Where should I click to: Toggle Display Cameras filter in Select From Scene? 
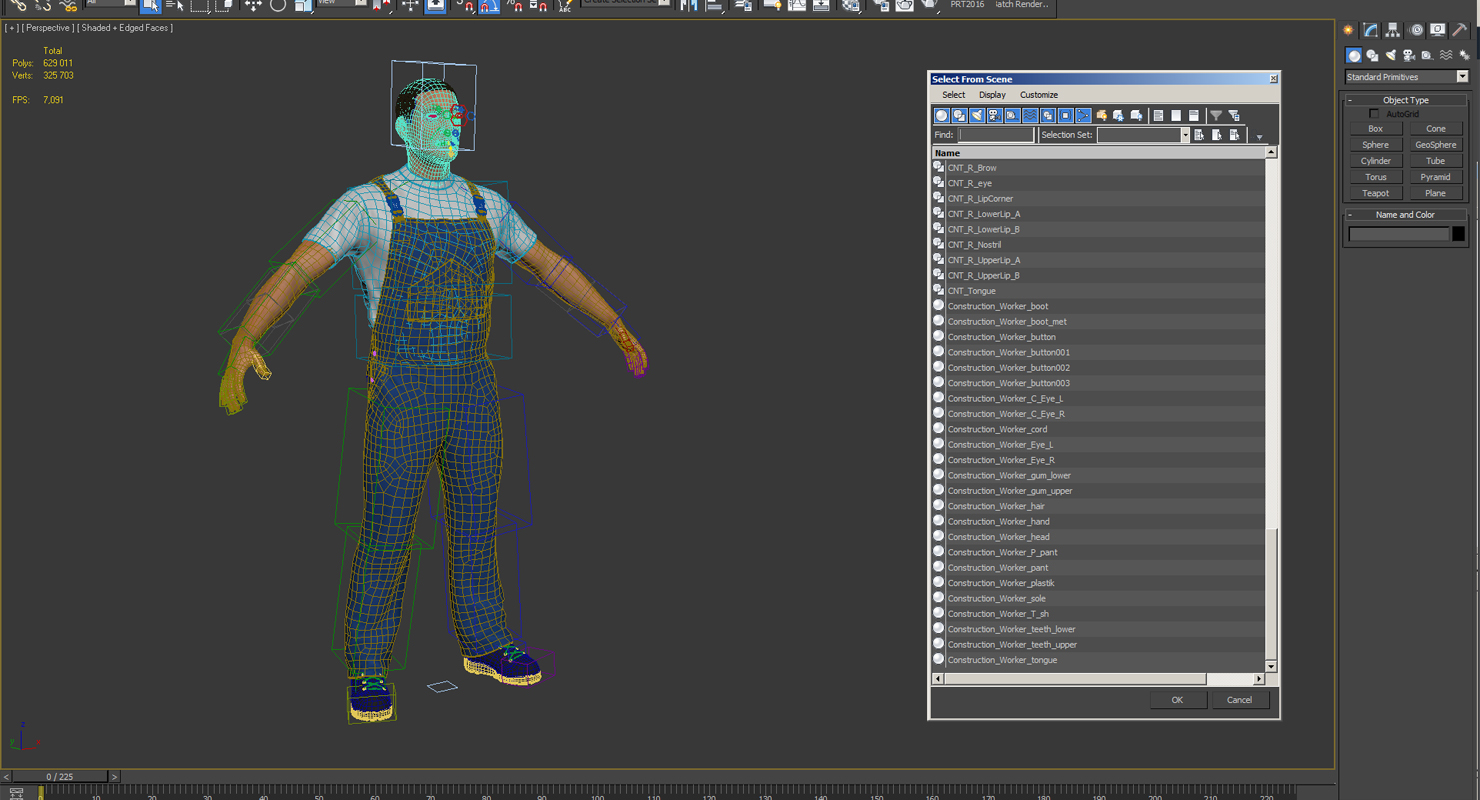[995, 116]
